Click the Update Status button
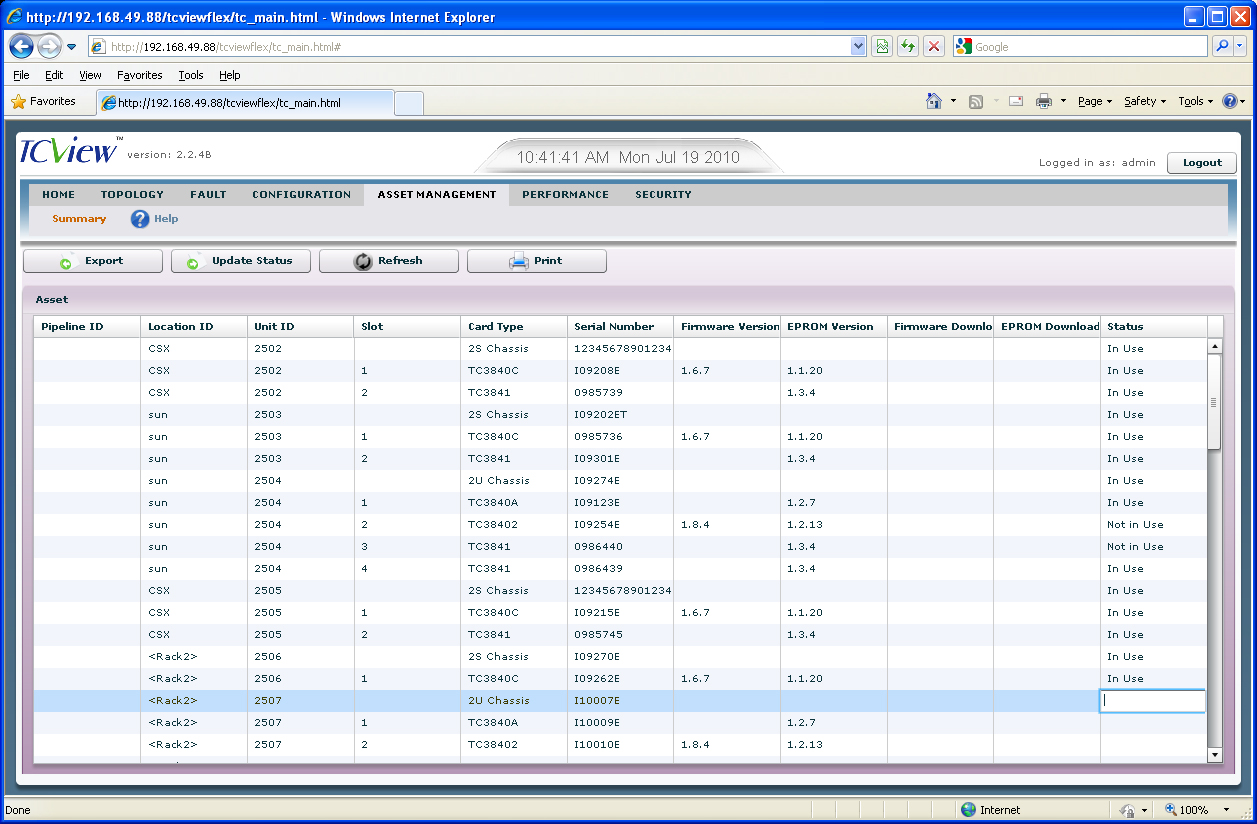Image resolution: width=1257 pixels, height=824 pixels. click(x=241, y=261)
